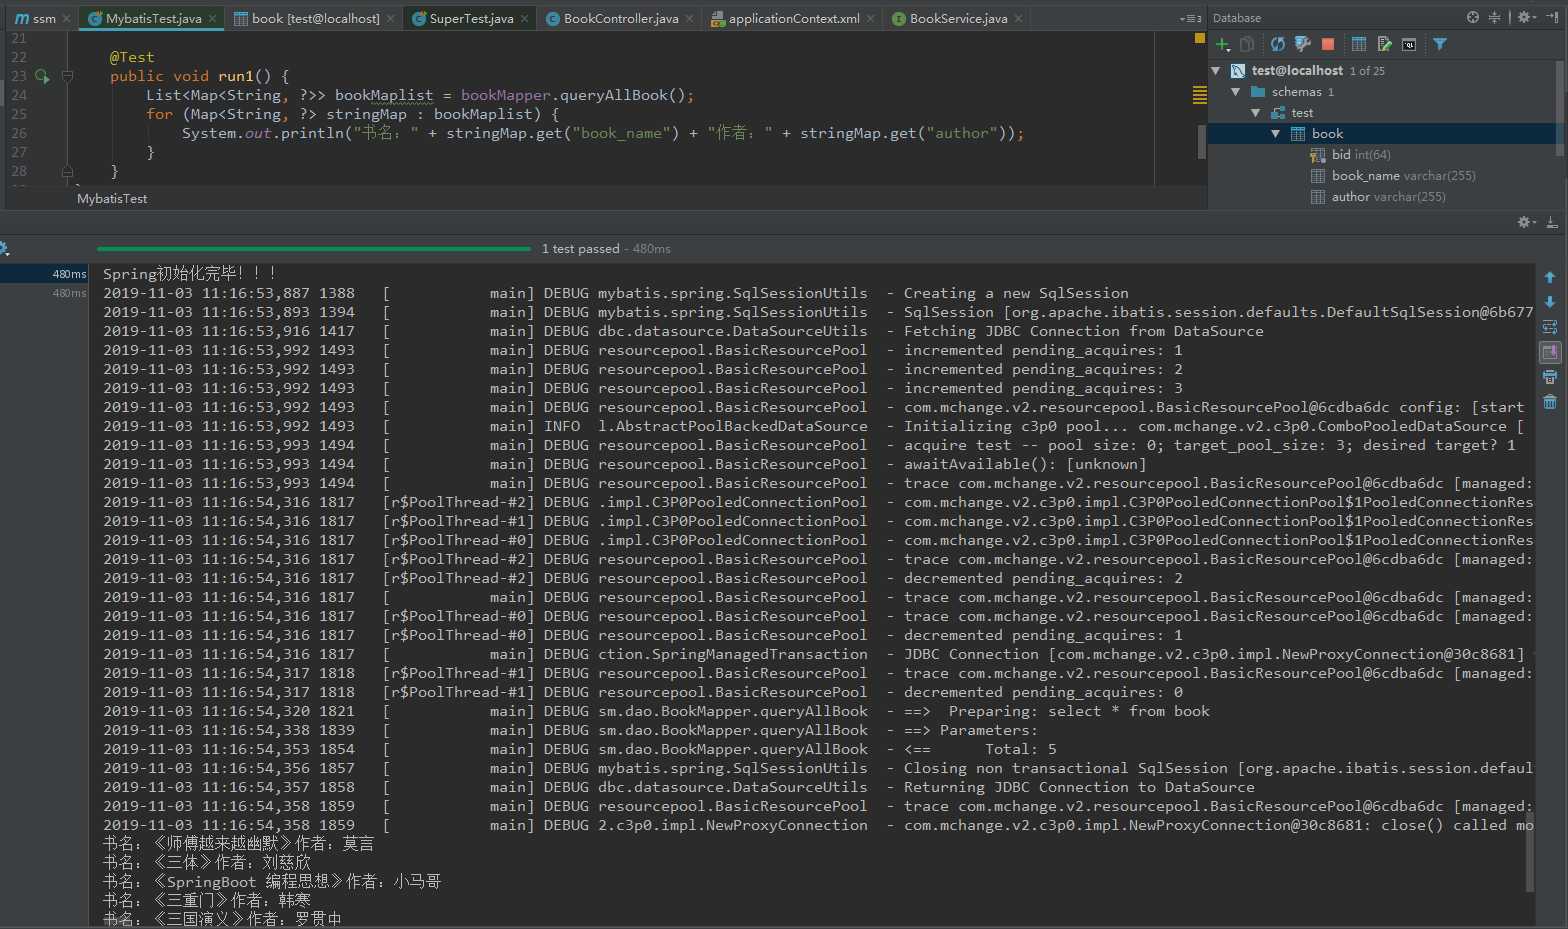
Task: Click the down arrow in the console toolbar
Action: [x=1550, y=302]
